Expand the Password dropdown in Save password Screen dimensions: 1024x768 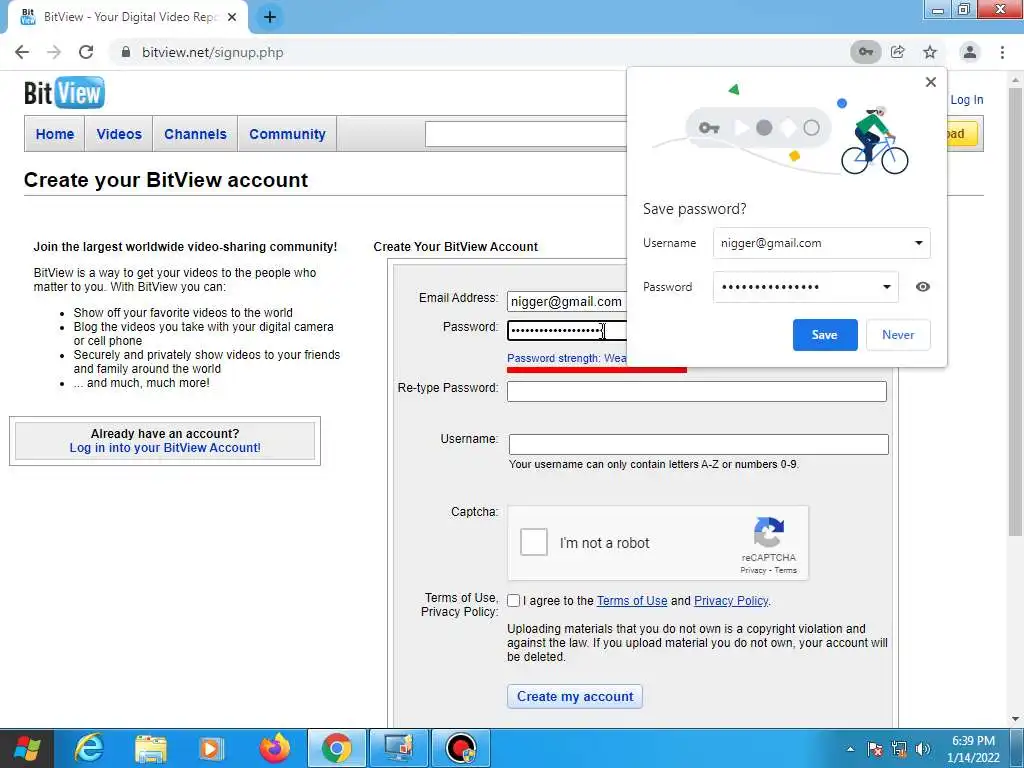(x=886, y=287)
